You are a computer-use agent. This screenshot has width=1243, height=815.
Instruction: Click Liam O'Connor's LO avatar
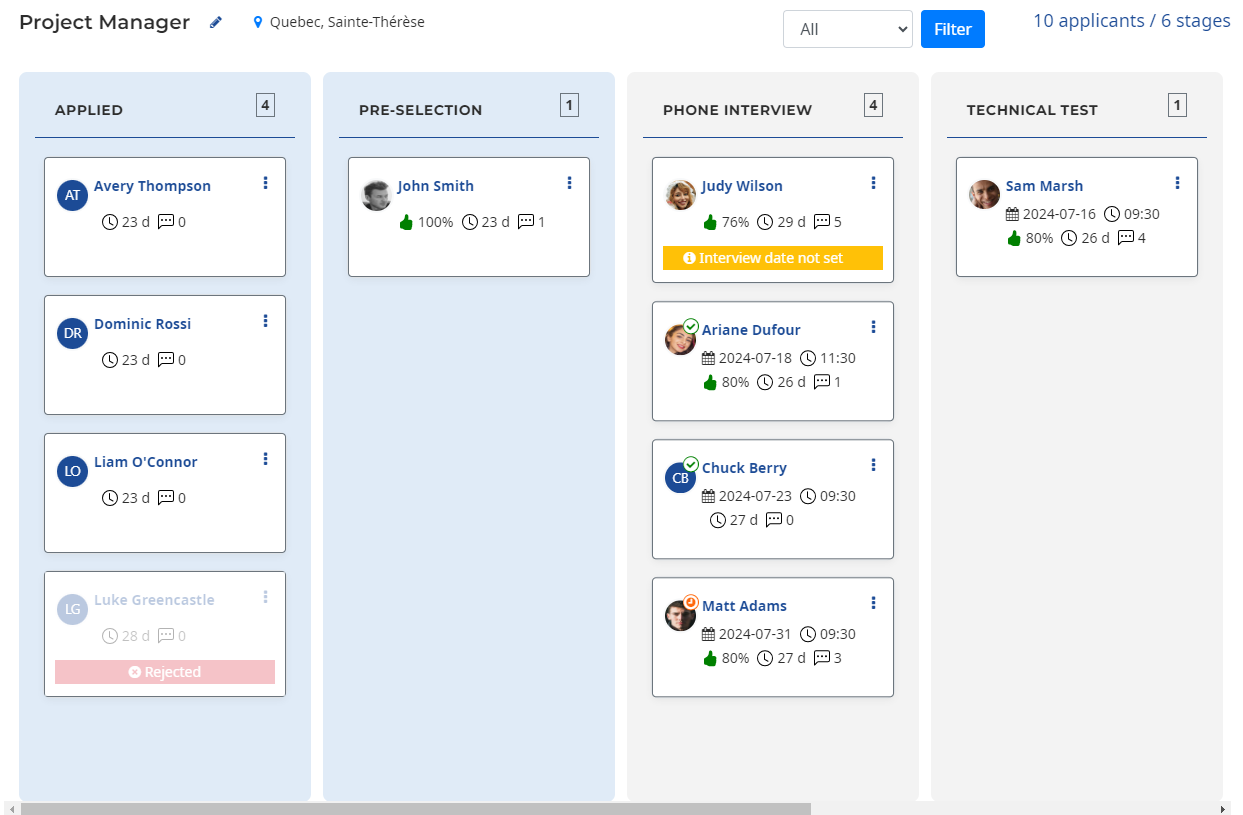[72, 471]
